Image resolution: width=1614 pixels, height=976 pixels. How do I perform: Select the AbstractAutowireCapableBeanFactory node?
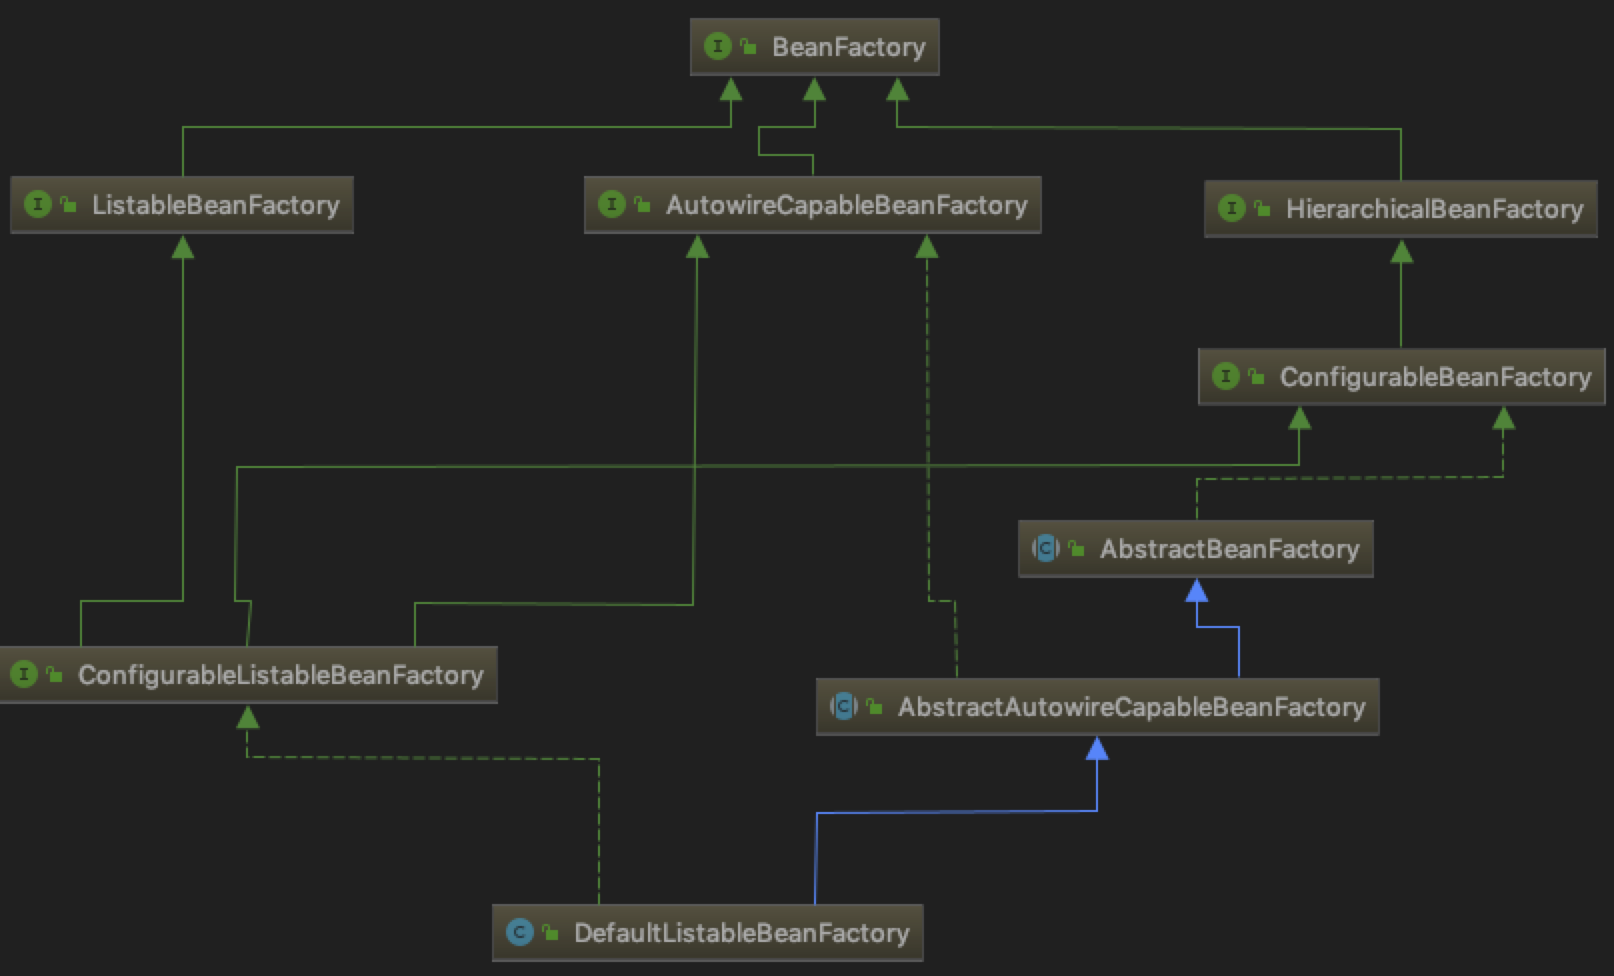click(x=1097, y=707)
